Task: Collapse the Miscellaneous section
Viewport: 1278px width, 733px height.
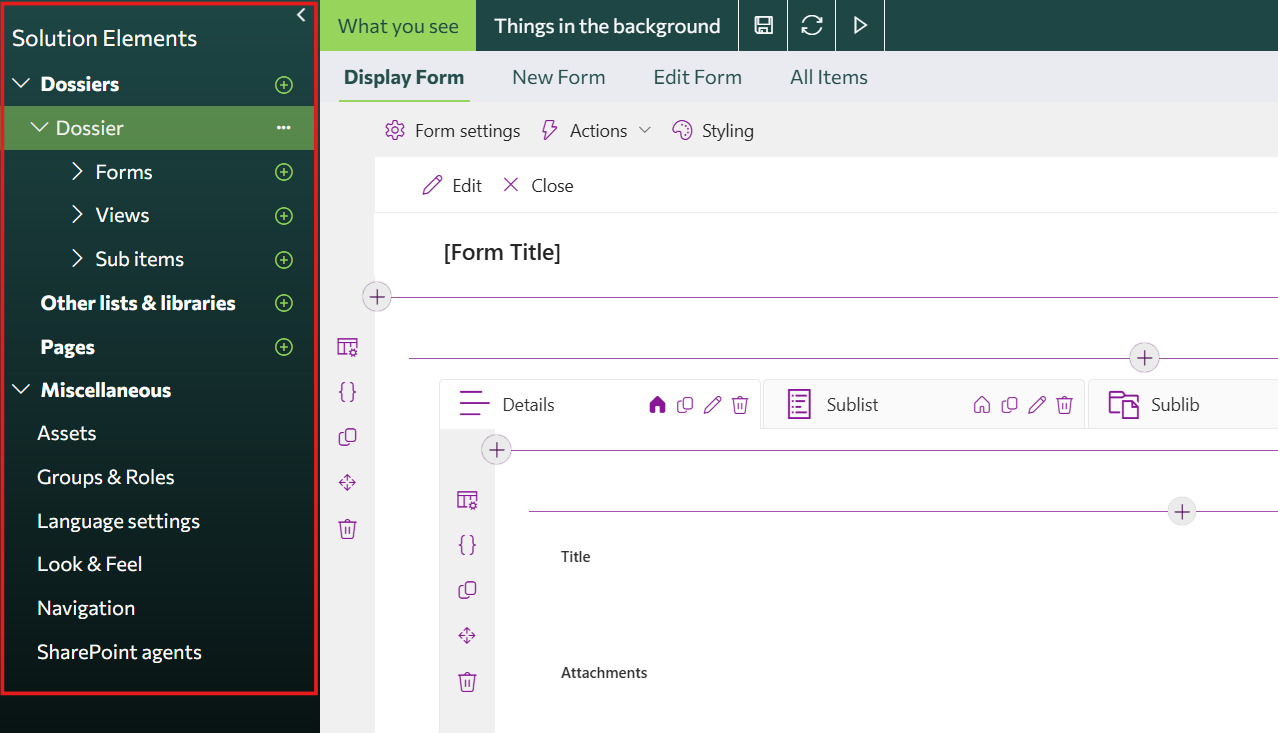Action: click(21, 390)
